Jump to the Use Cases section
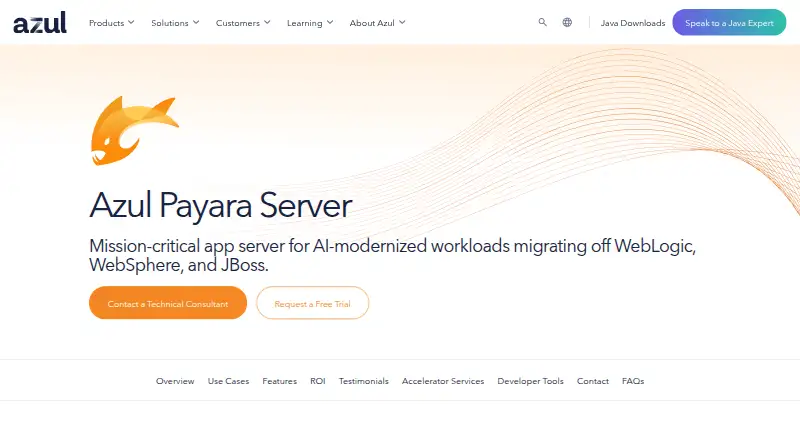Image resolution: width=800 pixels, height=440 pixels. coord(228,381)
